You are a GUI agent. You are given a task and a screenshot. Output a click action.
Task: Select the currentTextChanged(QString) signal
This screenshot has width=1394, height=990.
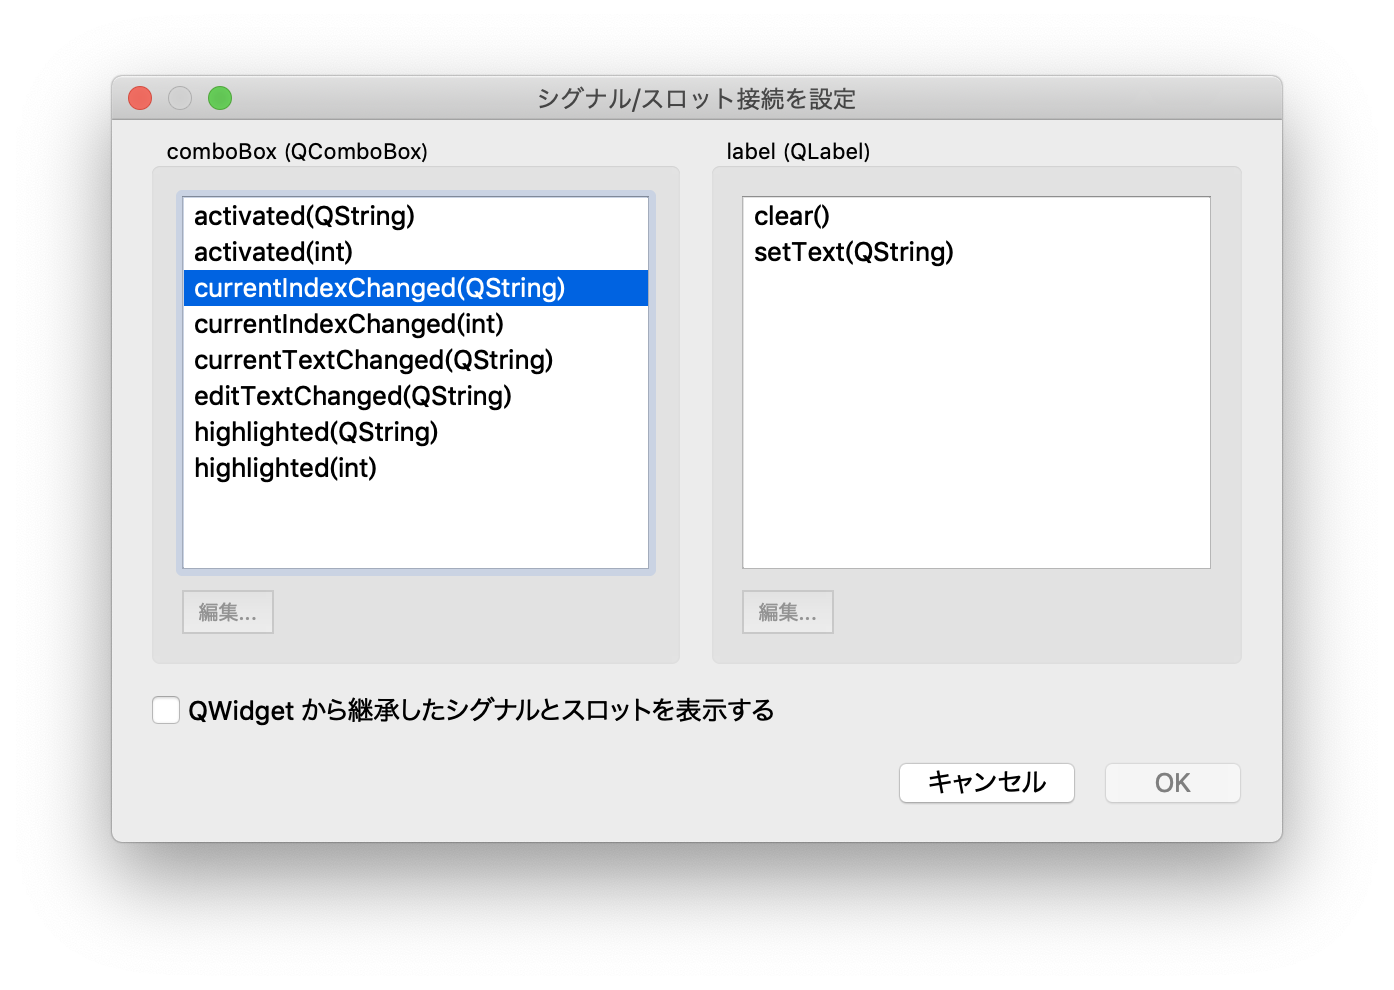(x=373, y=360)
